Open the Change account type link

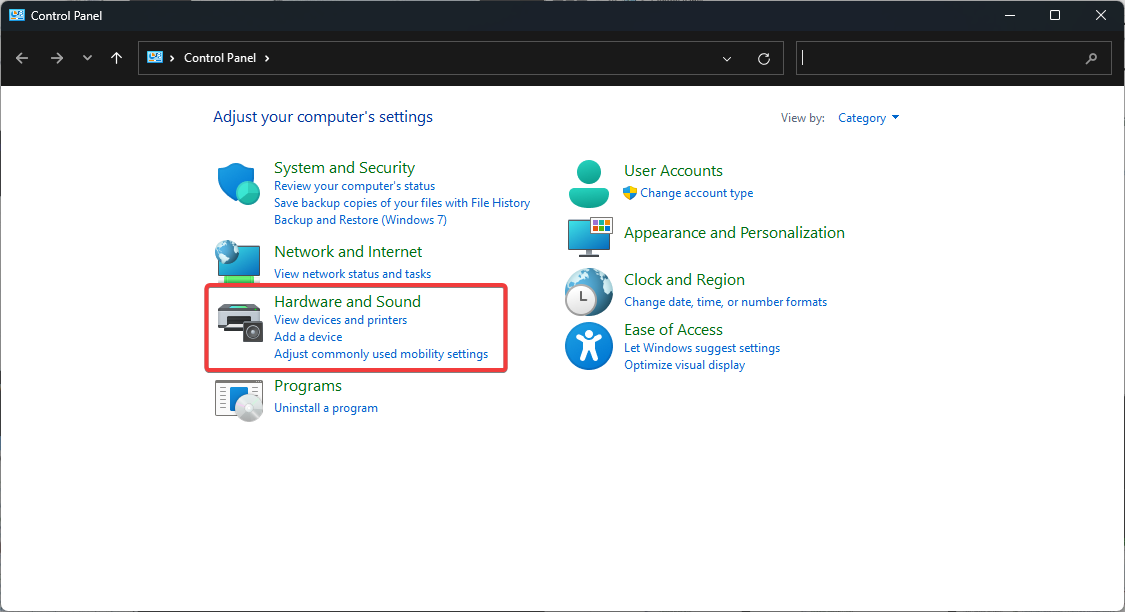point(696,193)
